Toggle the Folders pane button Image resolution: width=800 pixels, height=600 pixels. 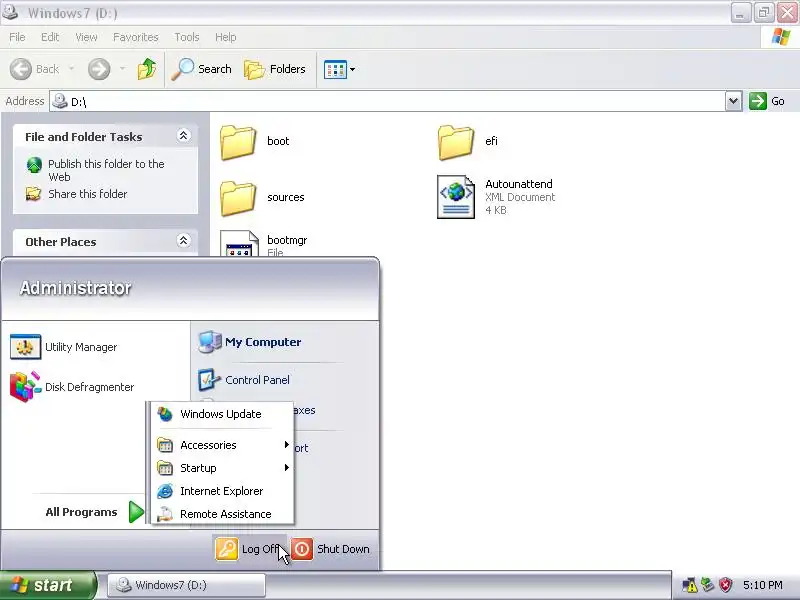tap(275, 69)
